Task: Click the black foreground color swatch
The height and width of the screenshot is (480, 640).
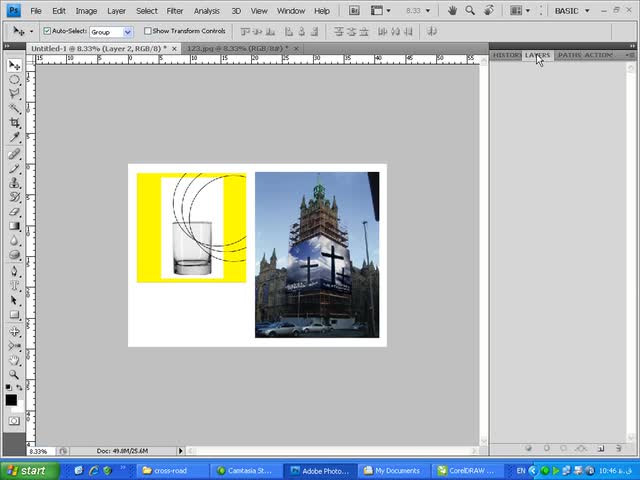Action: (11, 400)
